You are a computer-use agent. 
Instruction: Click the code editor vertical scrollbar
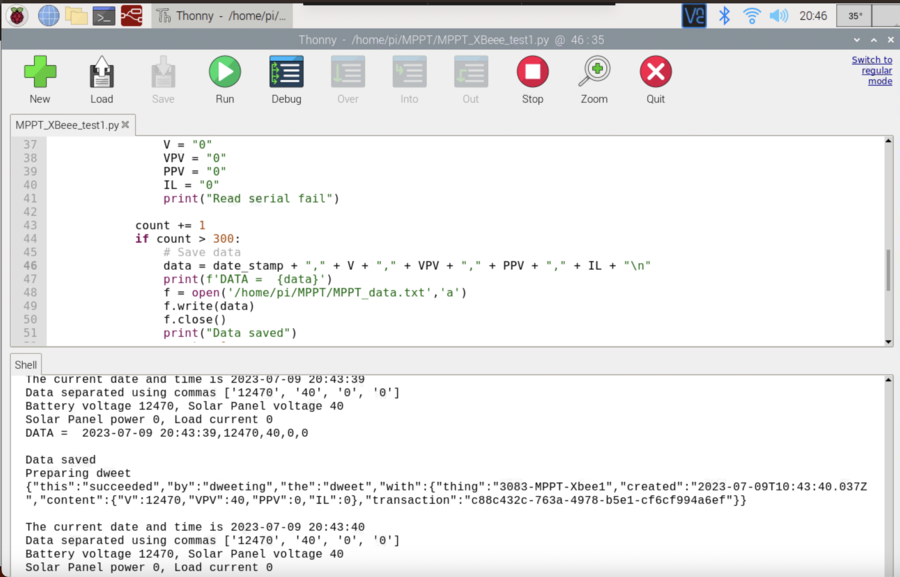pyautogui.click(x=886, y=270)
